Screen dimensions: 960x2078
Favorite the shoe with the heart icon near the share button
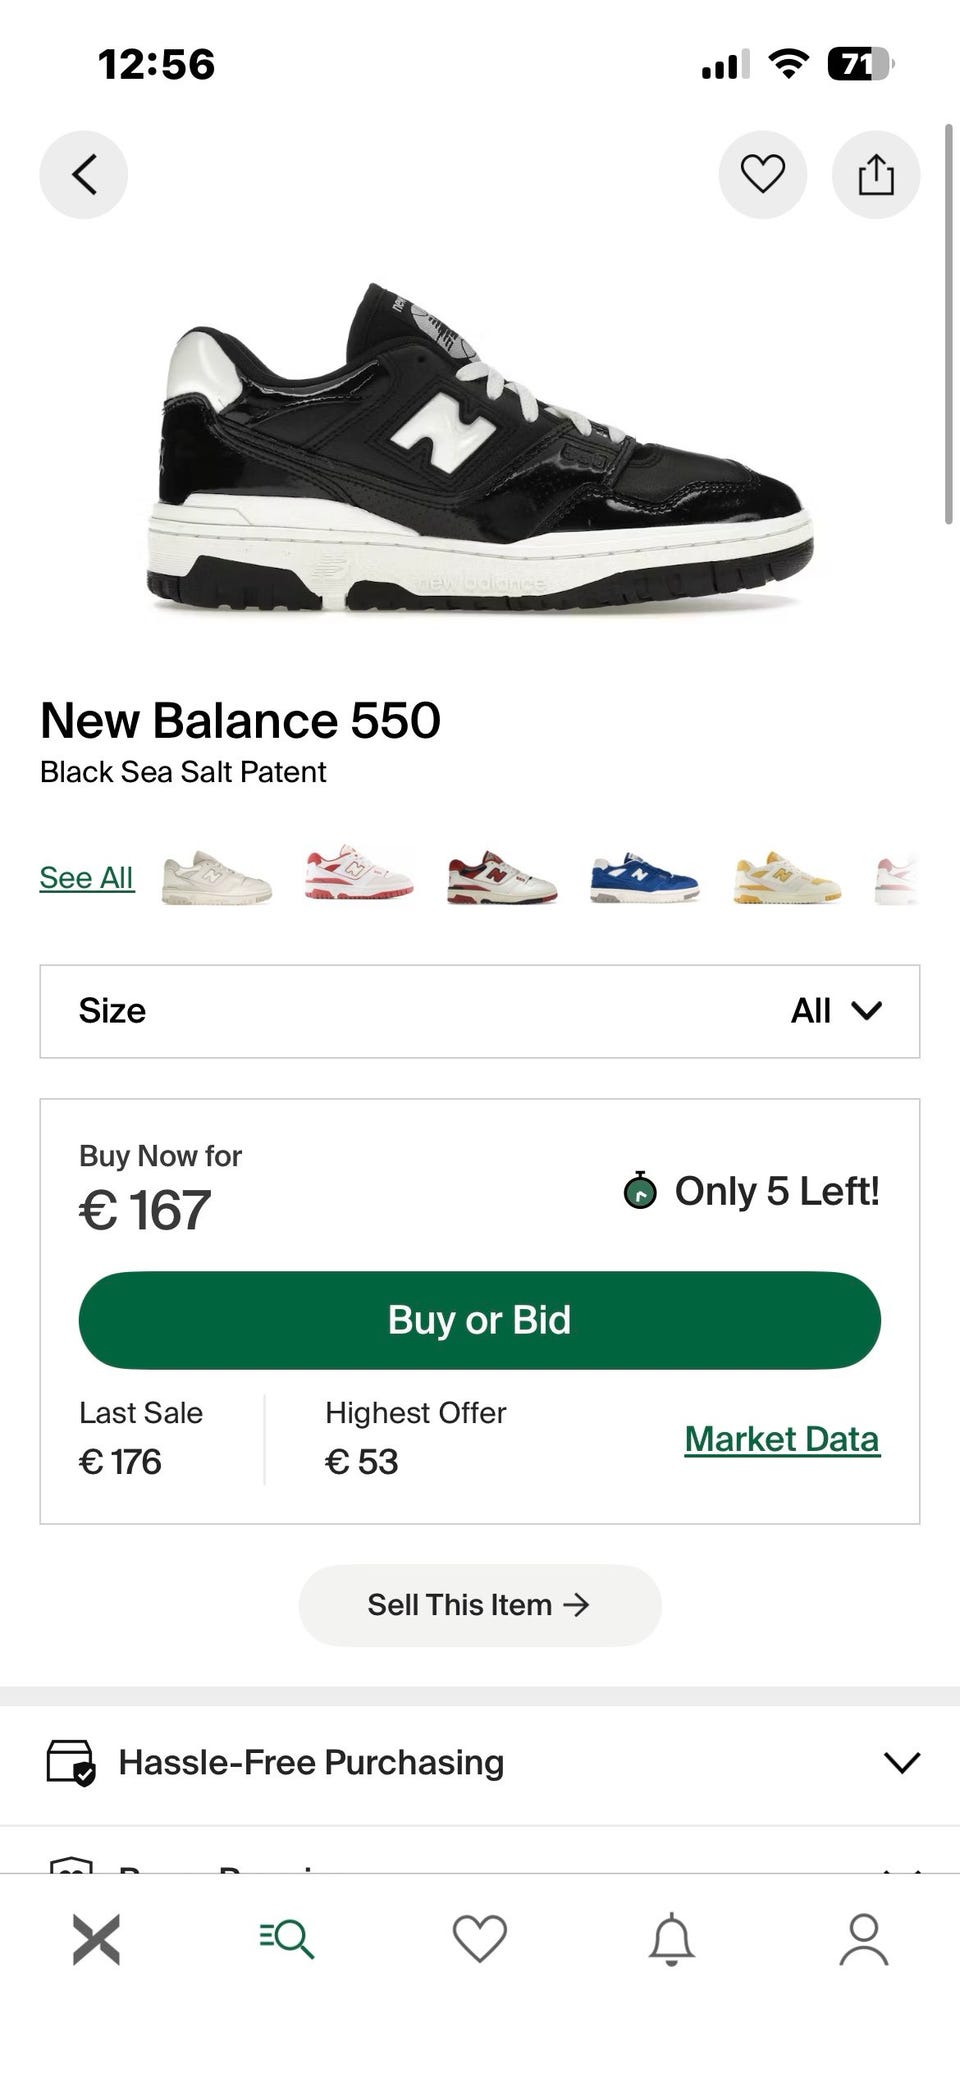pyautogui.click(x=763, y=175)
